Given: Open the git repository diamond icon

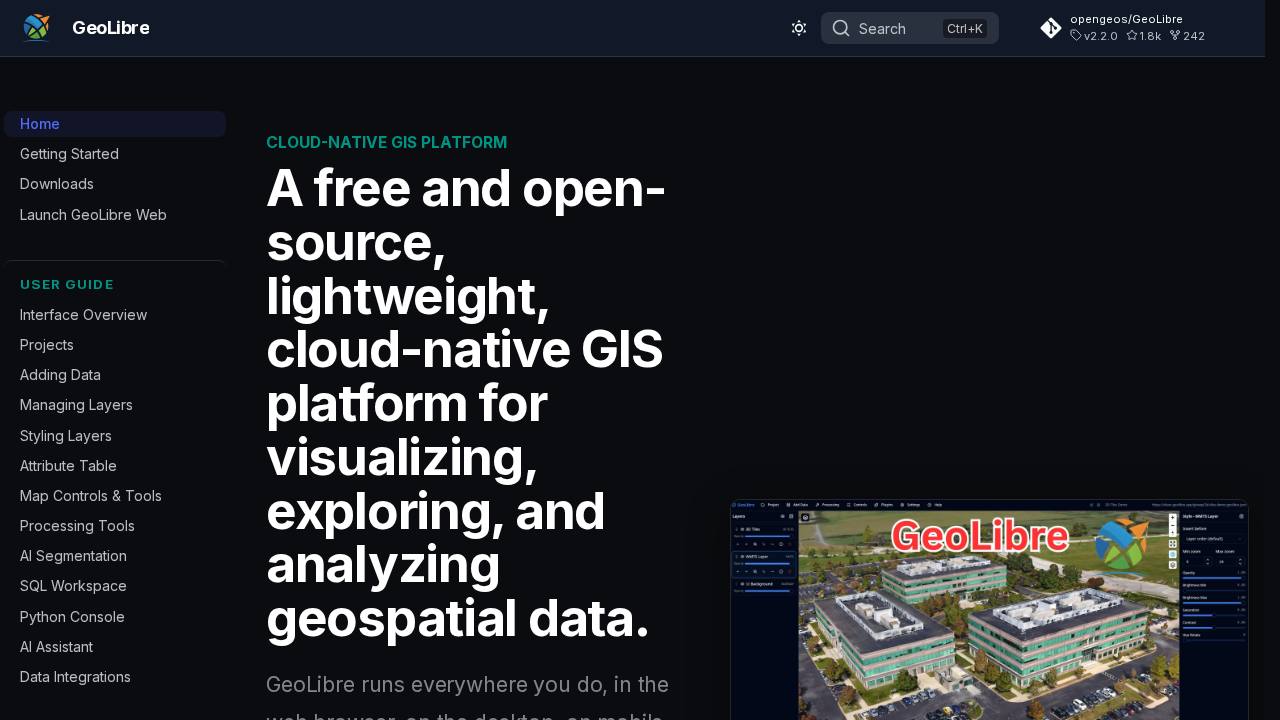Looking at the screenshot, I should tap(1051, 28).
